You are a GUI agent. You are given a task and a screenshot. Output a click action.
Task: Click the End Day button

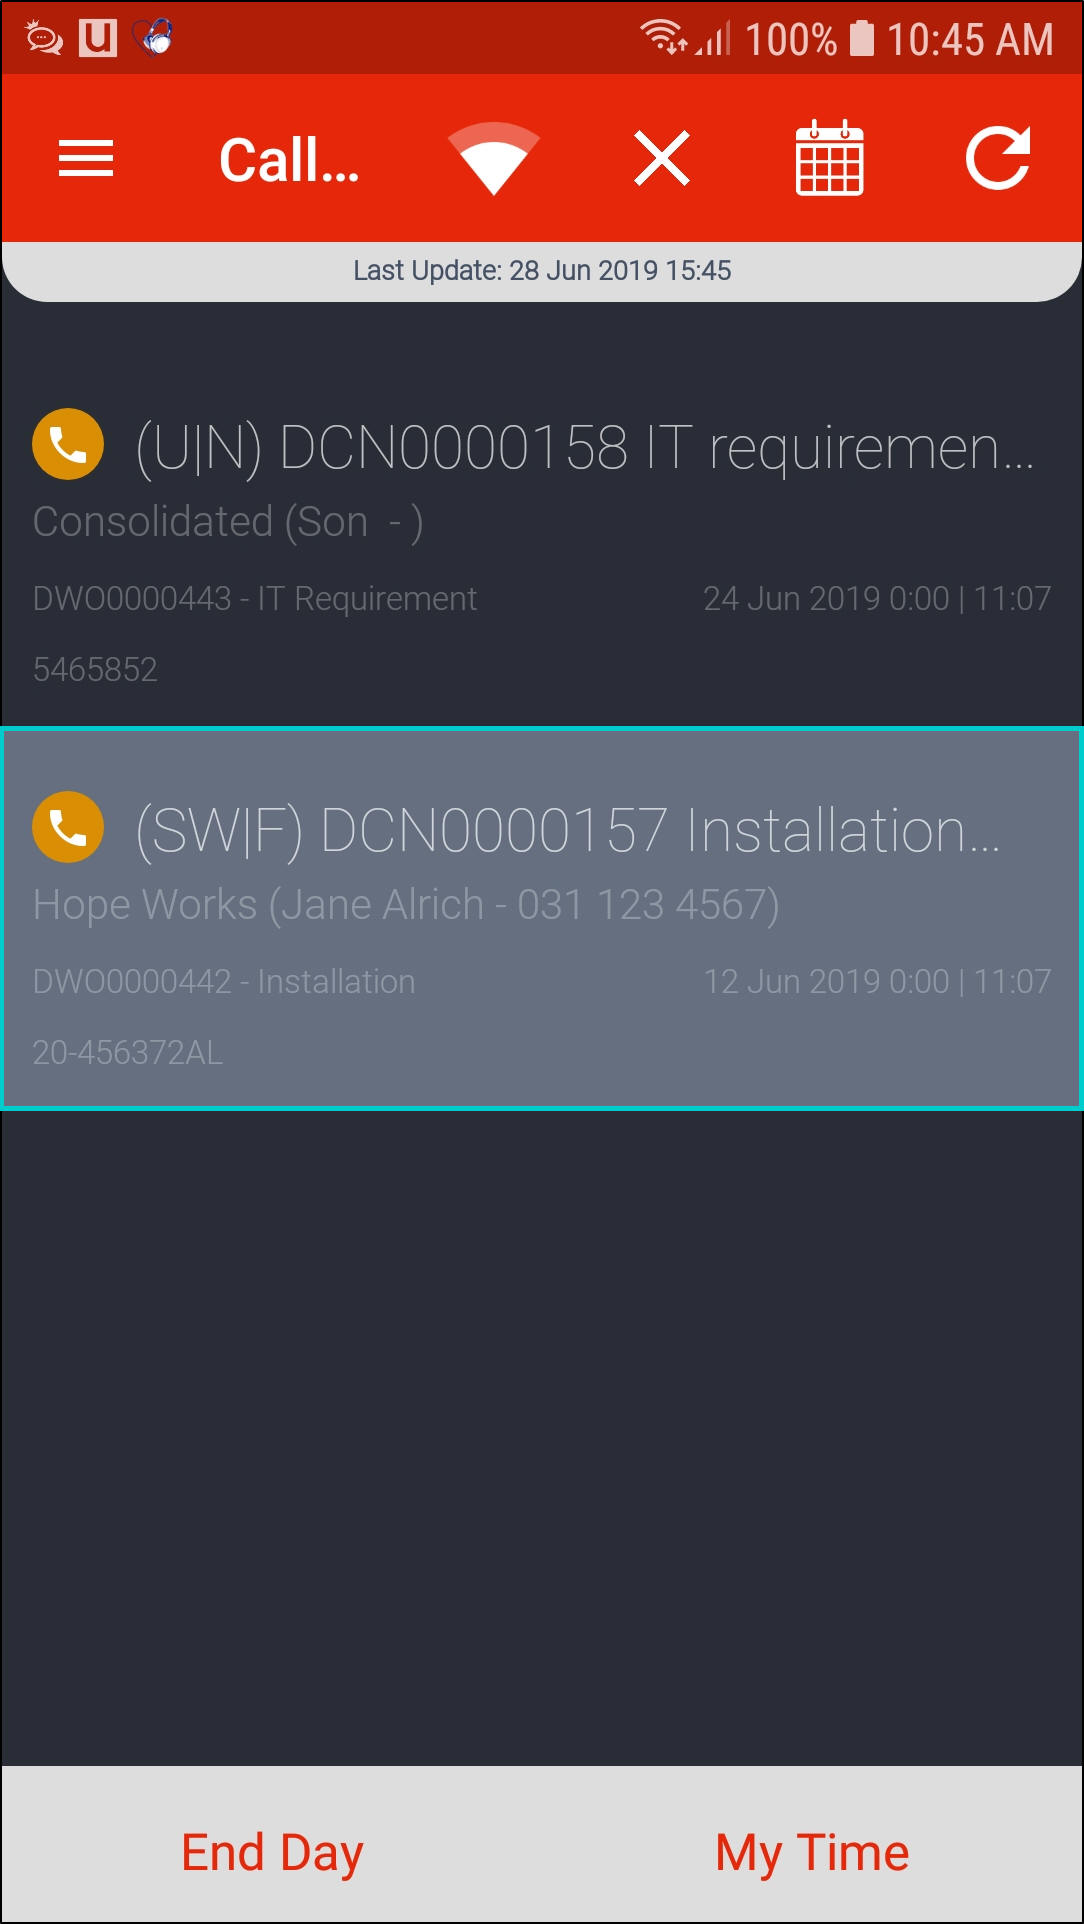pyautogui.click(x=272, y=1852)
